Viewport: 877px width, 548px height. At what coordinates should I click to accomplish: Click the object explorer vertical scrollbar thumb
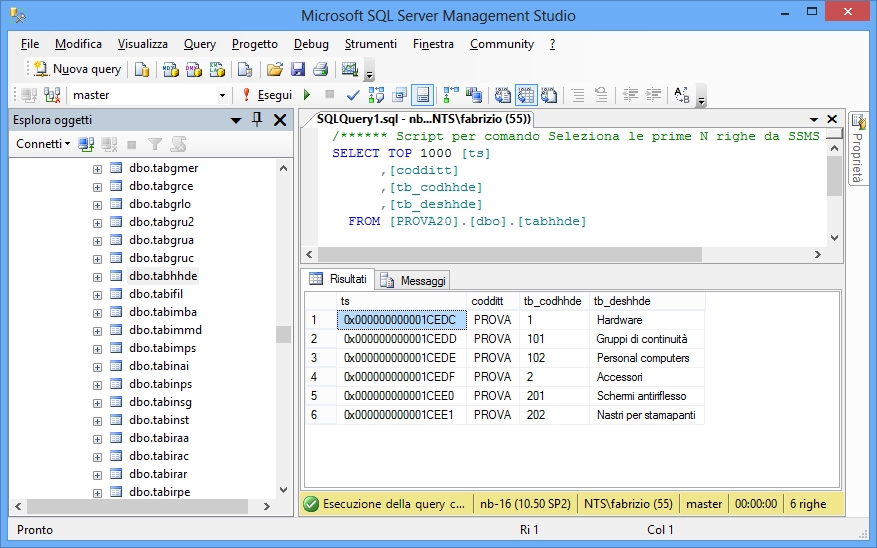[283, 333]
